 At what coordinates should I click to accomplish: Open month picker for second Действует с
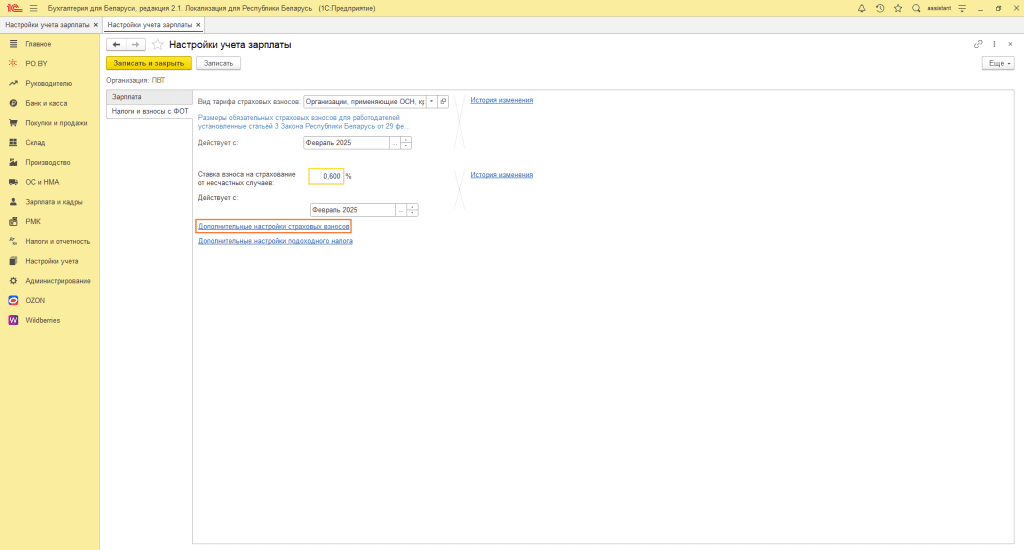pyautogui.click(x=401, y=210)
